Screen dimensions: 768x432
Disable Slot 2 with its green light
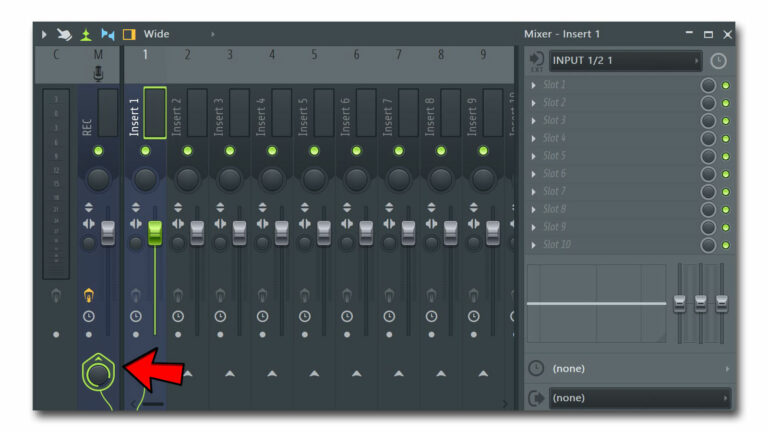pyautogui.click(x=726, y=103)
